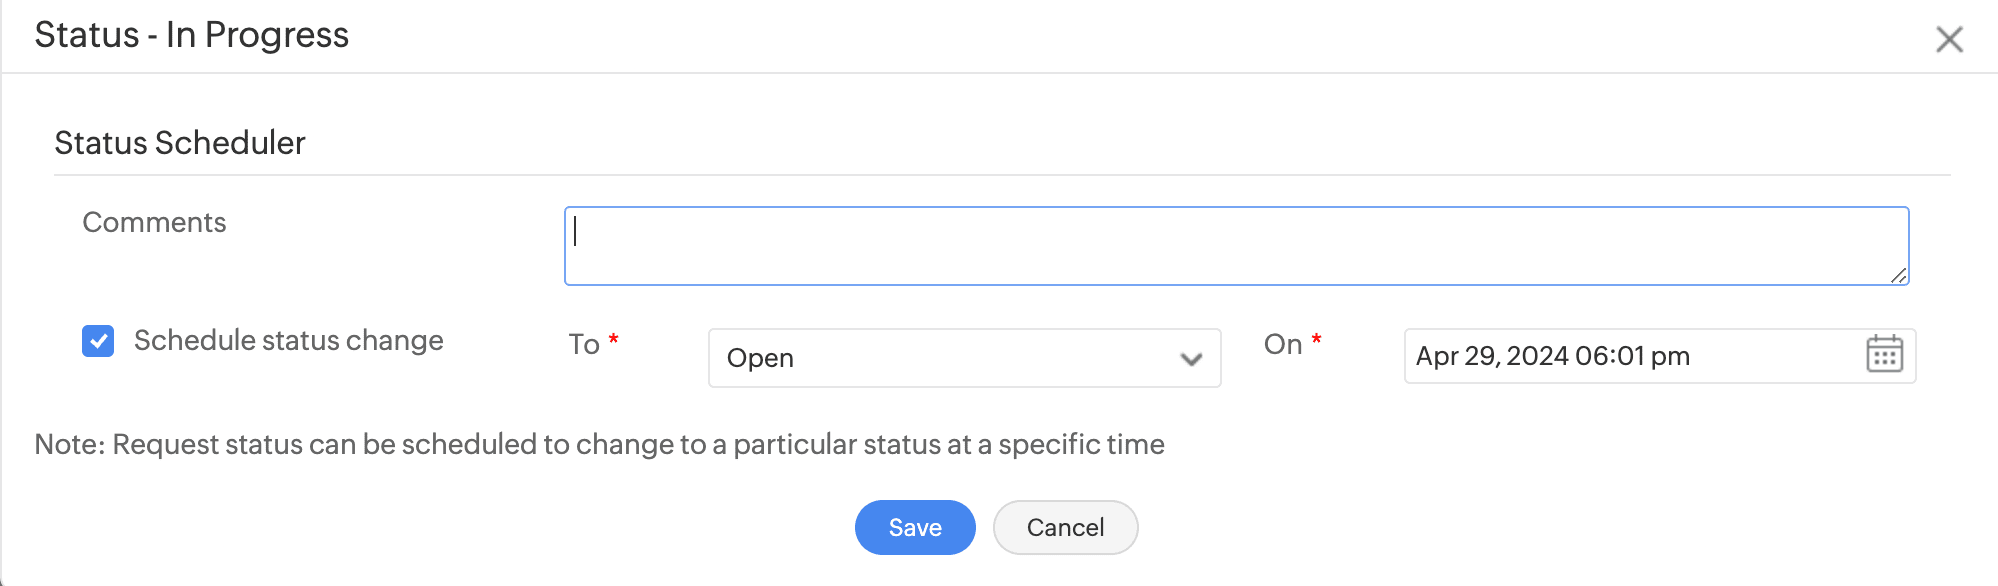Viewport: 1998px width, 586px height.
Task: Click the "Status Scheduler" section heading
Action: point(180,143)
